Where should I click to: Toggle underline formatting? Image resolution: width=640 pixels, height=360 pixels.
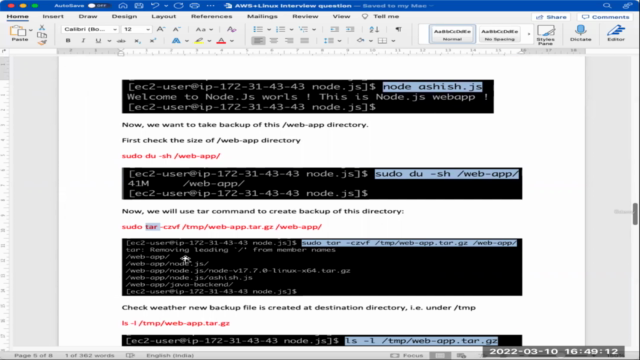point(98,41)
